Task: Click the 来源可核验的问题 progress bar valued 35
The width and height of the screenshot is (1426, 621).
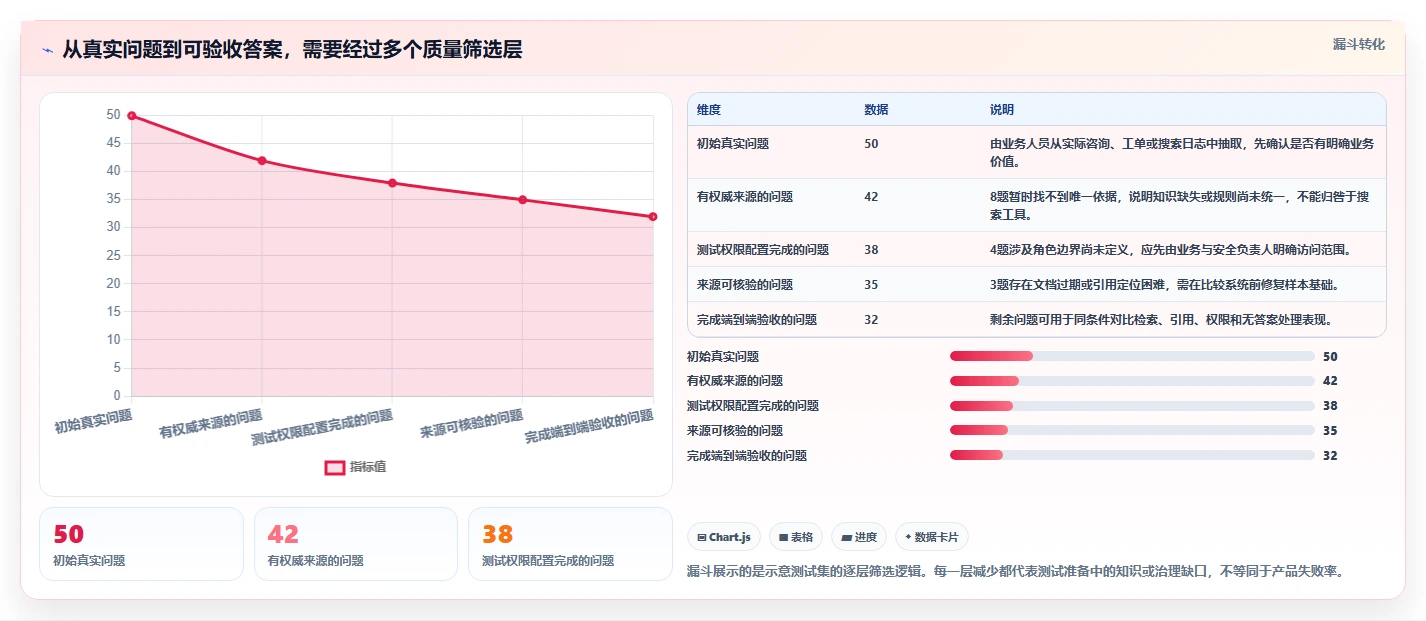Action: click(1132, 431)
